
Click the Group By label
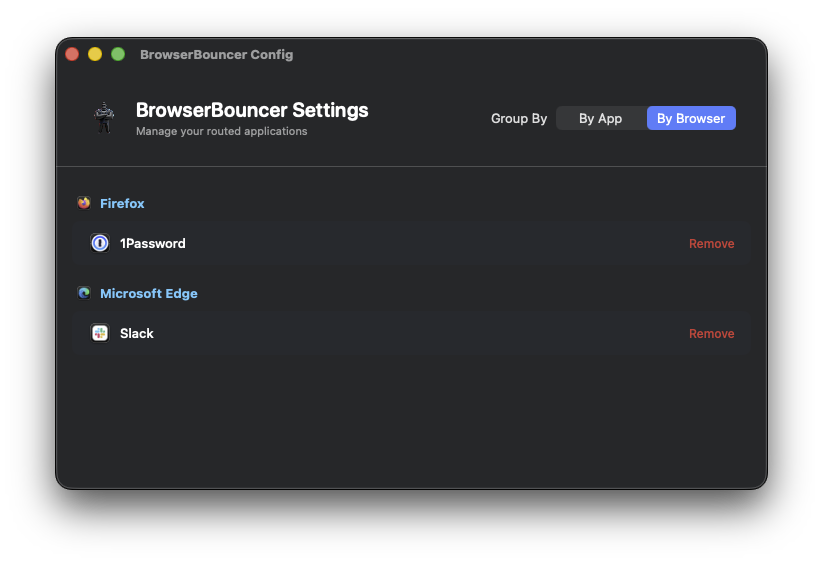click(x=519, y=119)
